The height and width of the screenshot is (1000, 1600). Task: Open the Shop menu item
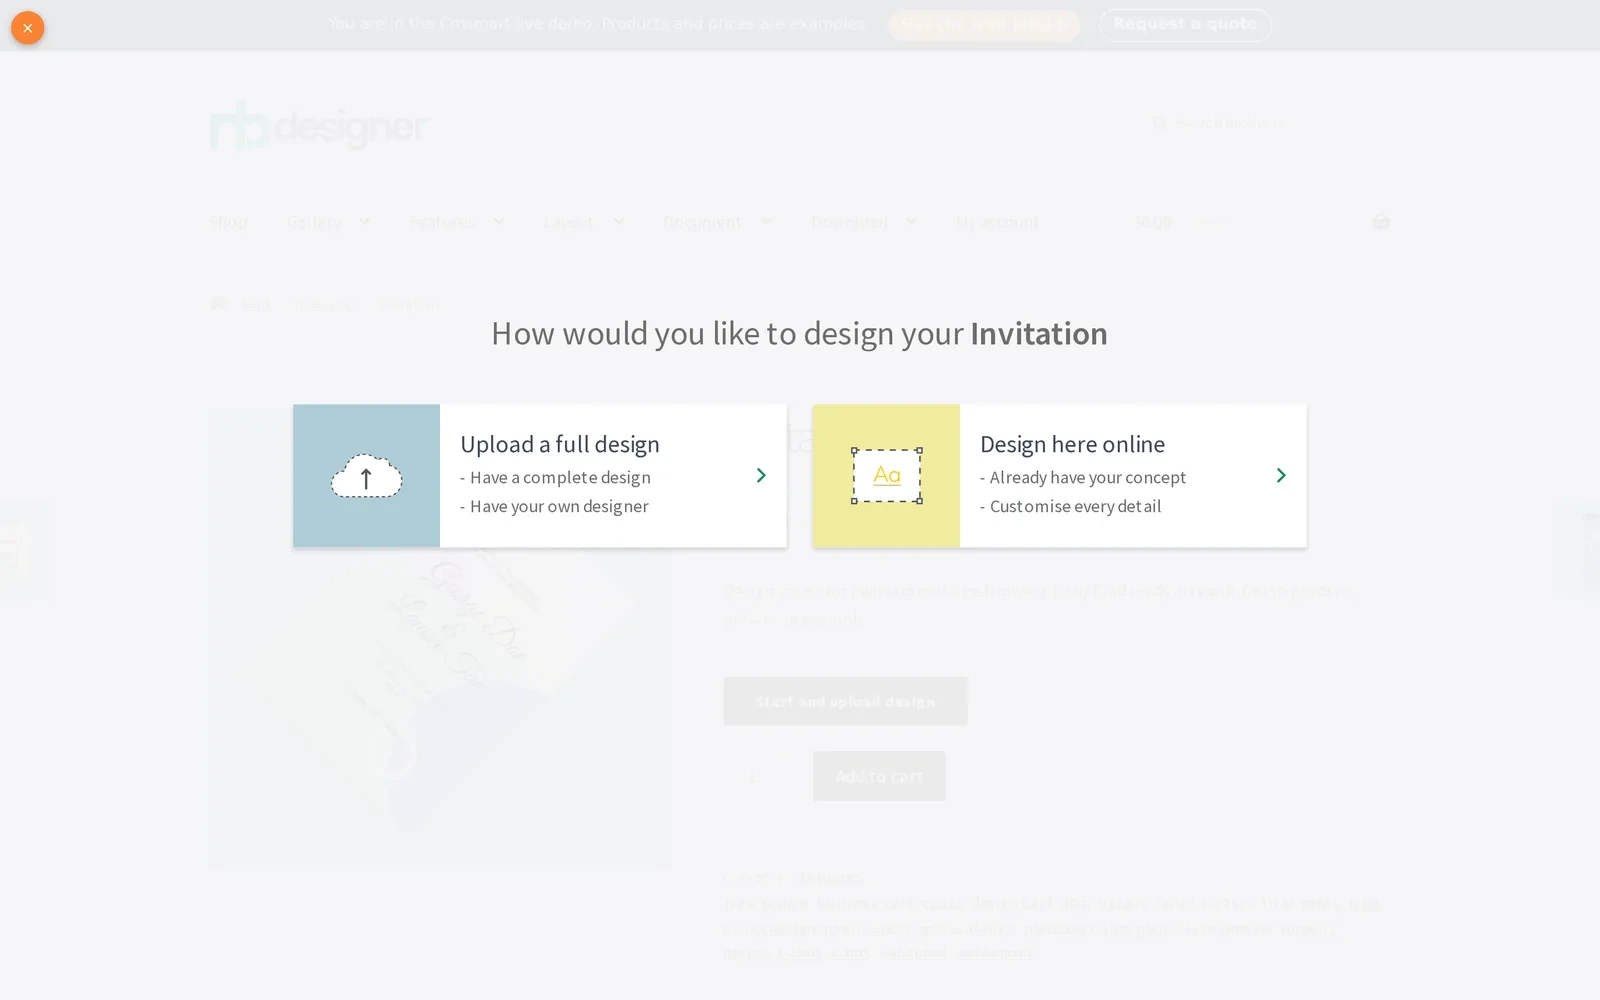(x=228, y=222)
